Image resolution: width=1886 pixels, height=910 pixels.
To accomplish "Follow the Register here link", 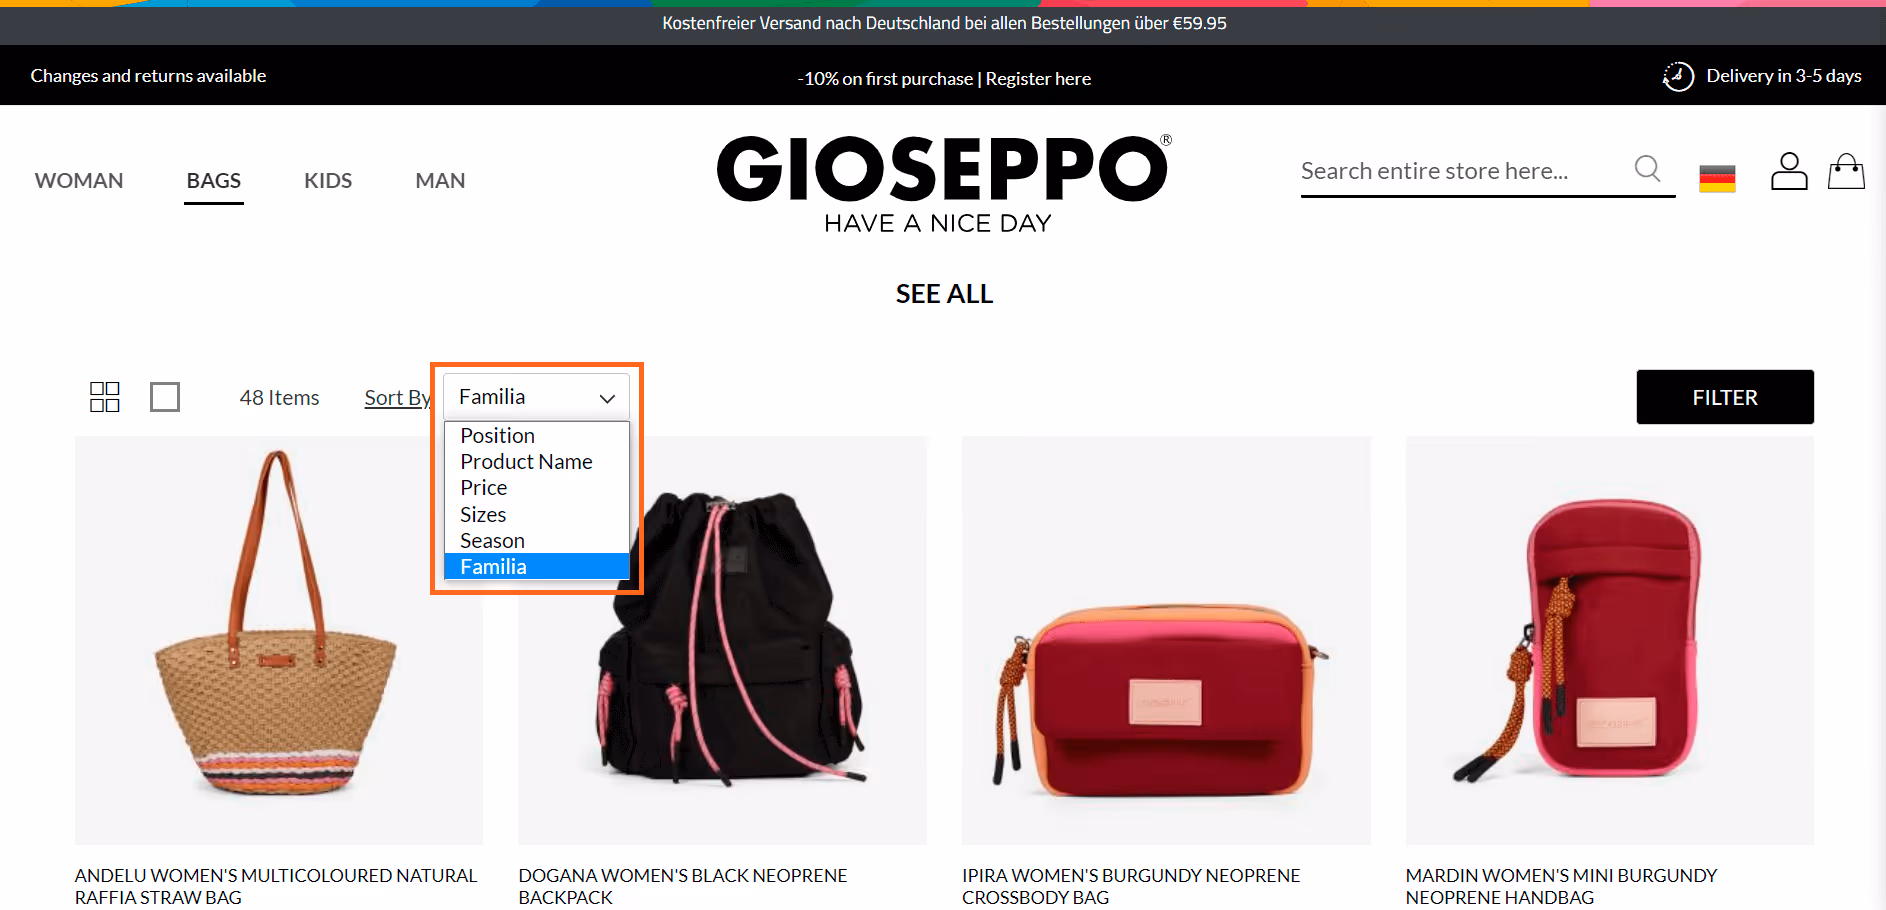I will pyautogui.click(x=1038, y=79).
